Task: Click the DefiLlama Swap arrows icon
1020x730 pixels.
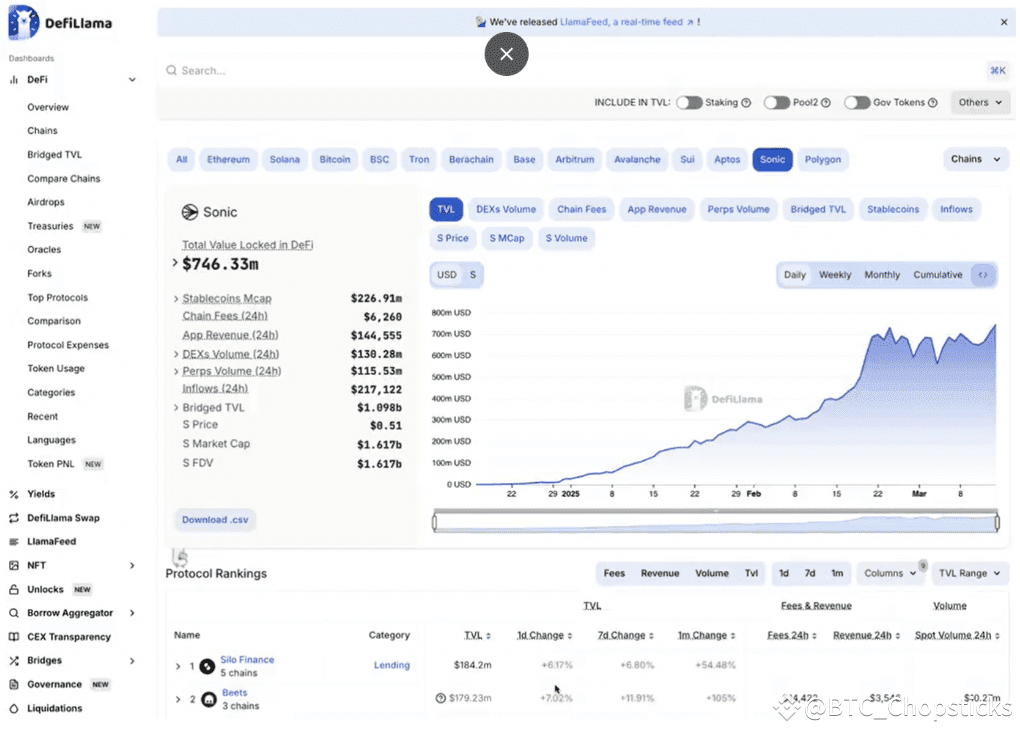Action: (14, 518)
